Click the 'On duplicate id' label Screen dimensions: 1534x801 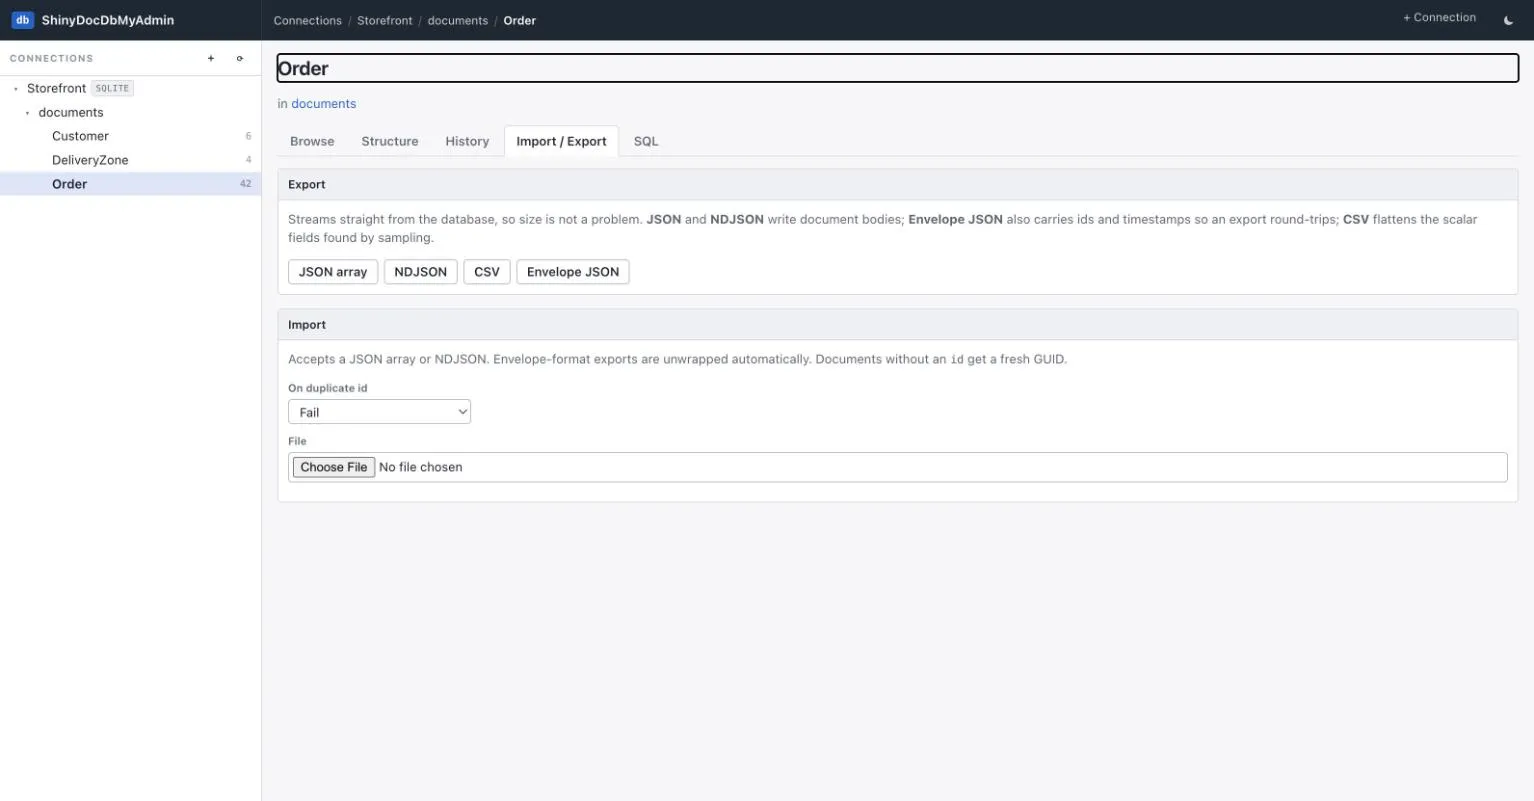coord(328,388)
